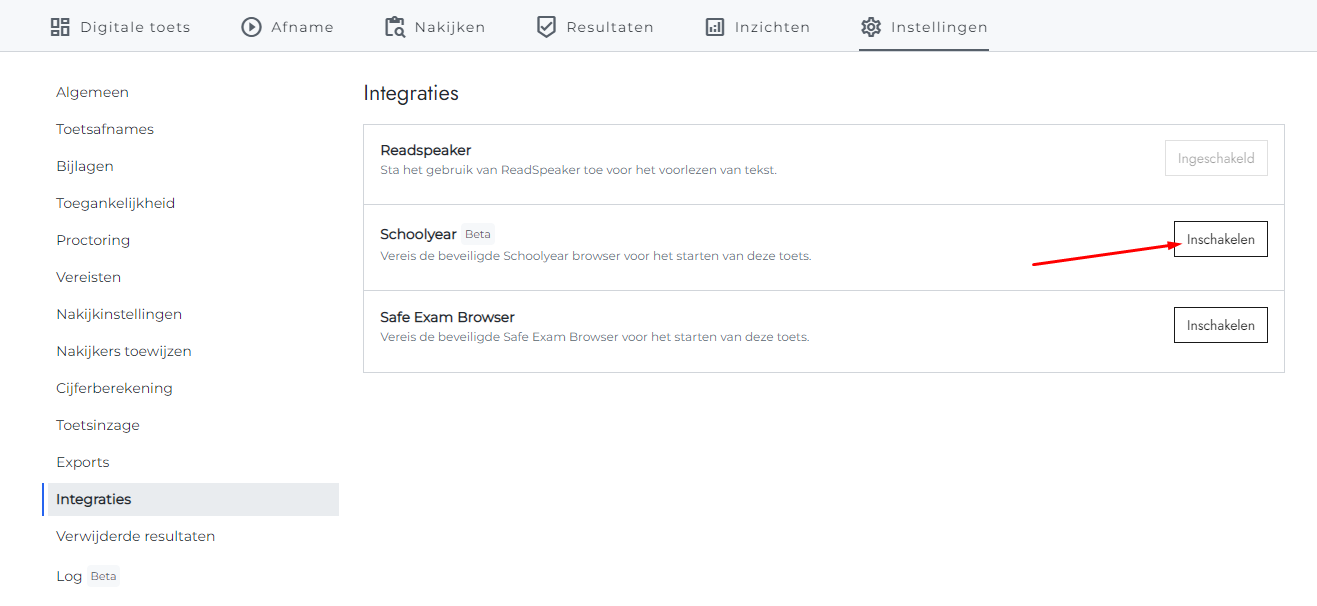
Task: Click description mentioning beveiligde Schoolyear browser
Action: pos(596,256)
